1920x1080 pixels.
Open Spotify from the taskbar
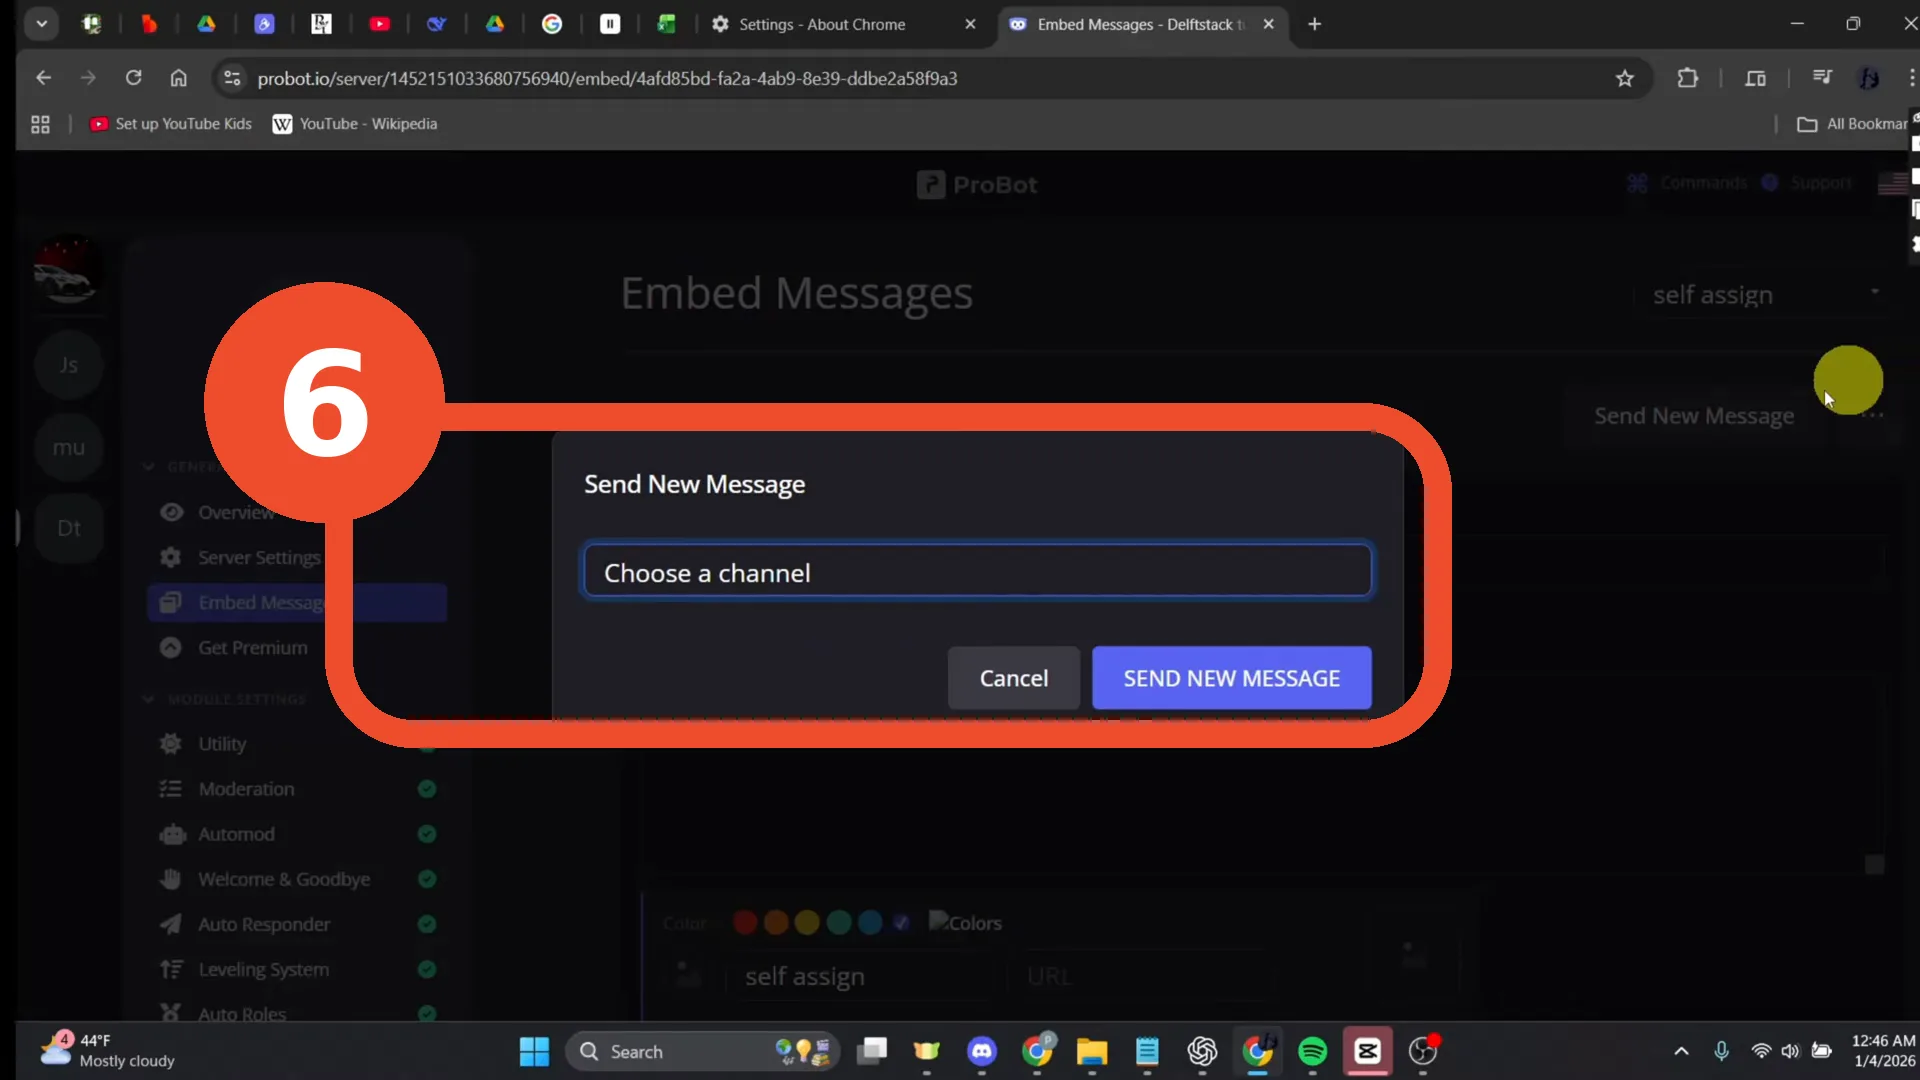tap(1312, 1051)
